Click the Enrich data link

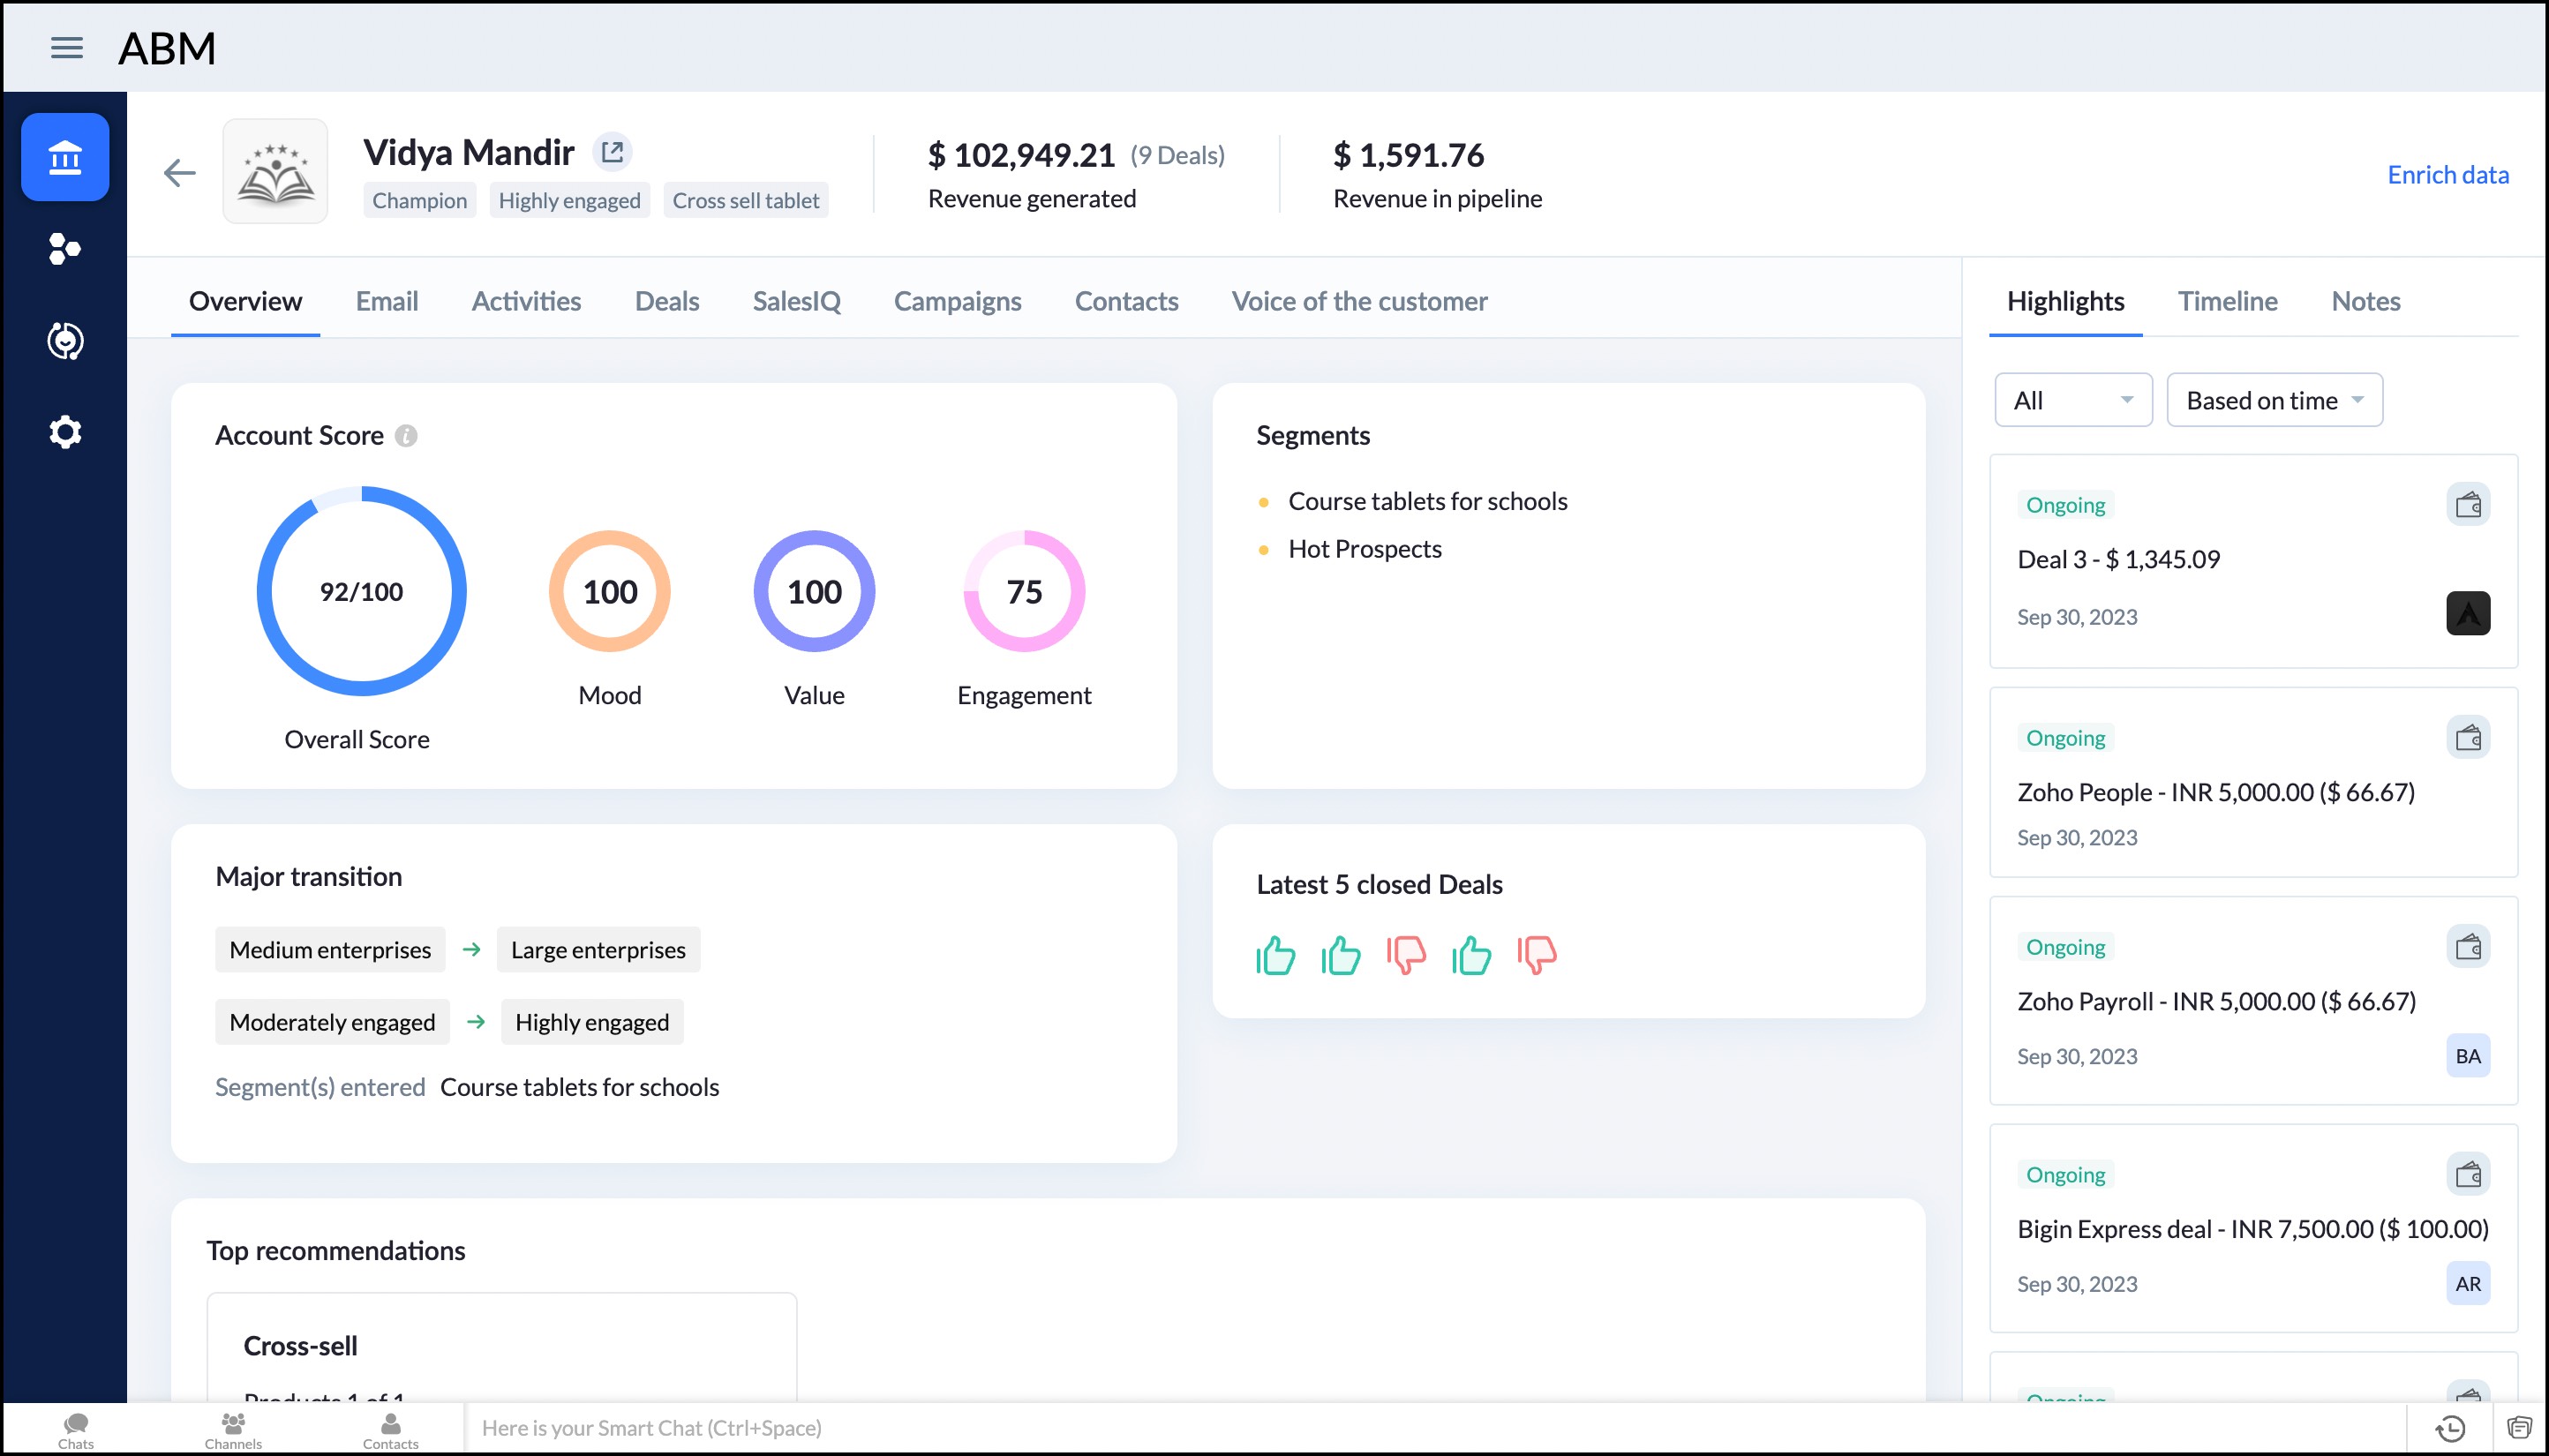tap(2447, 175)
